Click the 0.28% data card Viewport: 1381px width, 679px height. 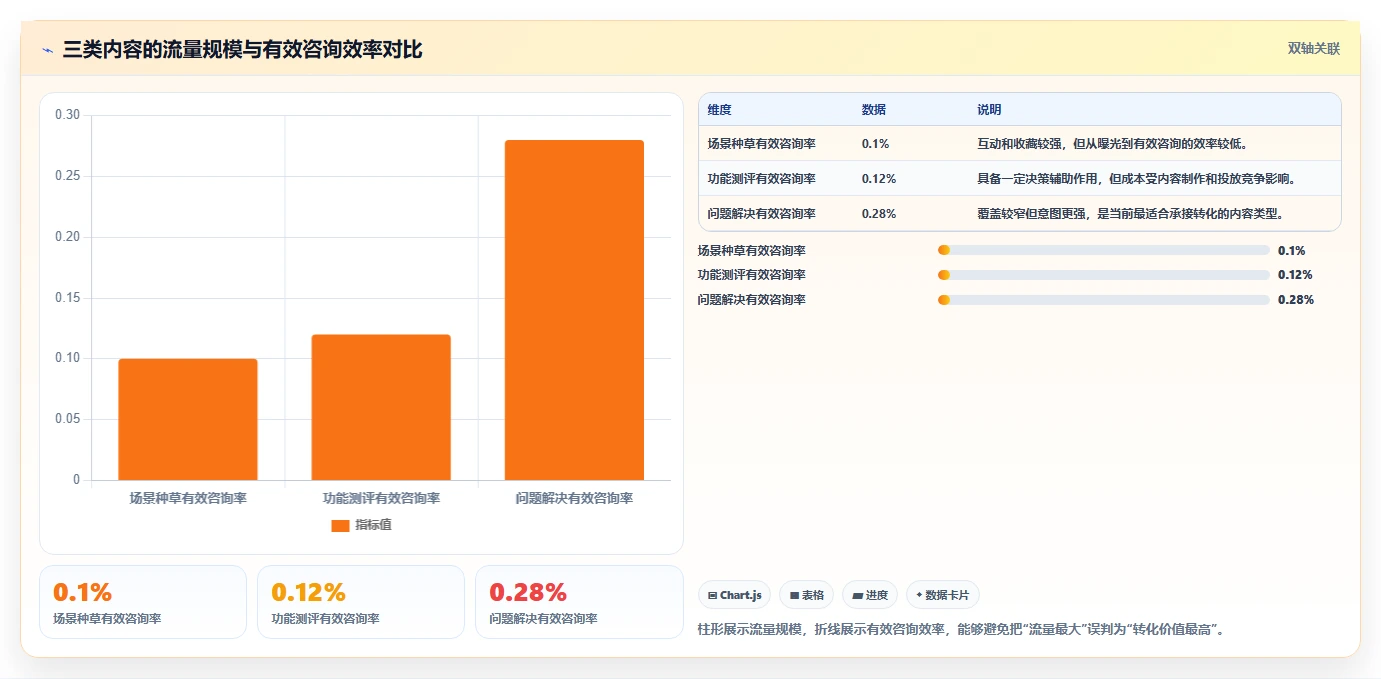[579, 602]
